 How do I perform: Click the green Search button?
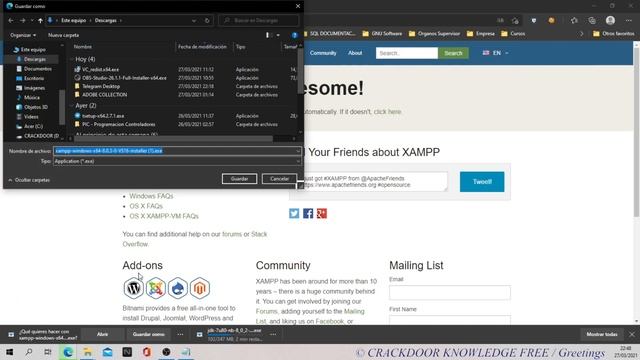(x=453, y=53)
